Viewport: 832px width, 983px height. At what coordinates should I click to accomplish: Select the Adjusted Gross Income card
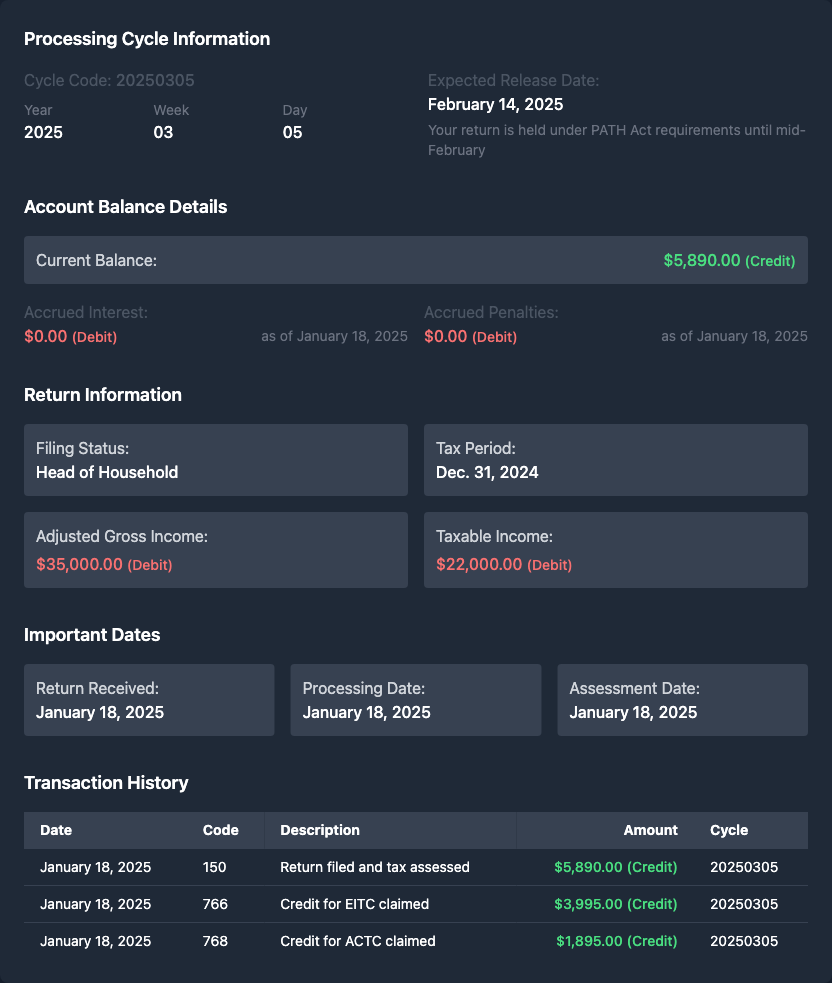(x=216, y=550)
